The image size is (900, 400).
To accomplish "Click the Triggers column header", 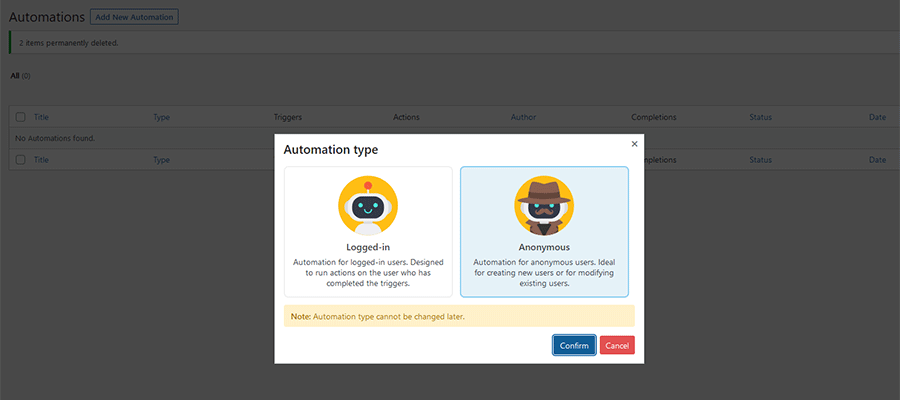I will pos(288,117).
